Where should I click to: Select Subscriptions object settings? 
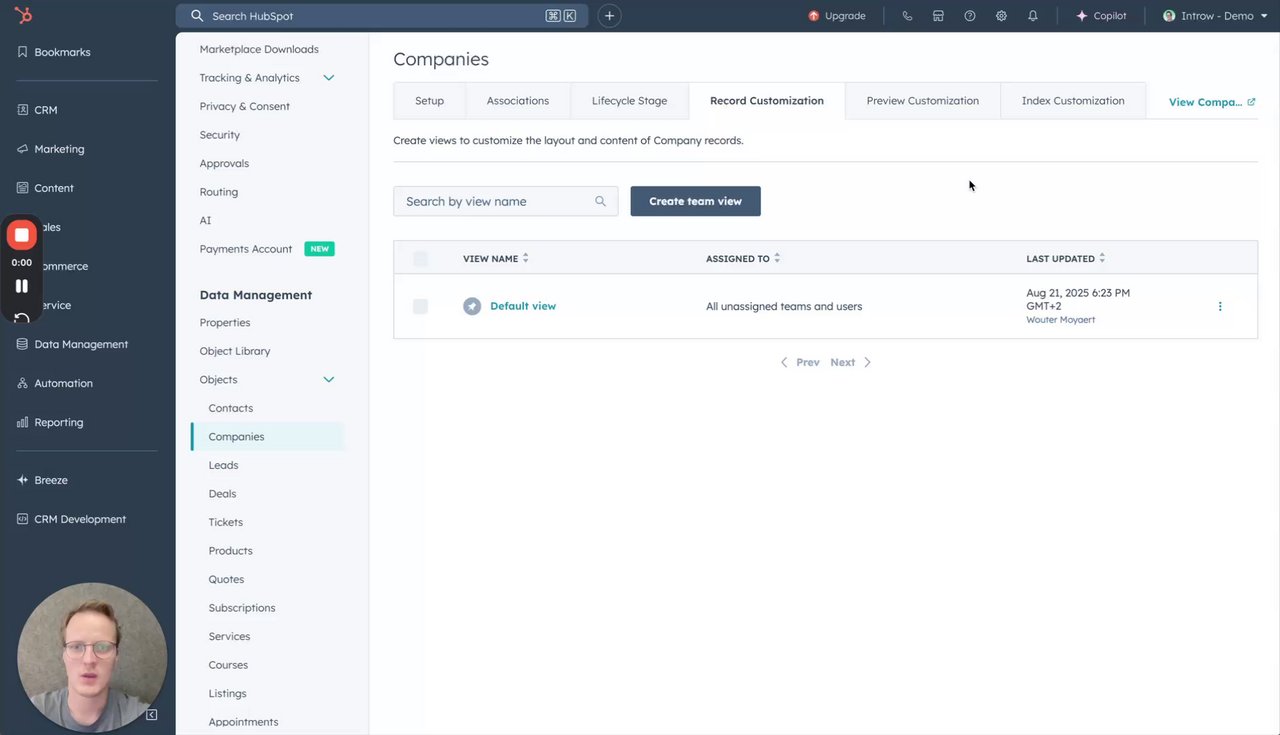point(242,608)
